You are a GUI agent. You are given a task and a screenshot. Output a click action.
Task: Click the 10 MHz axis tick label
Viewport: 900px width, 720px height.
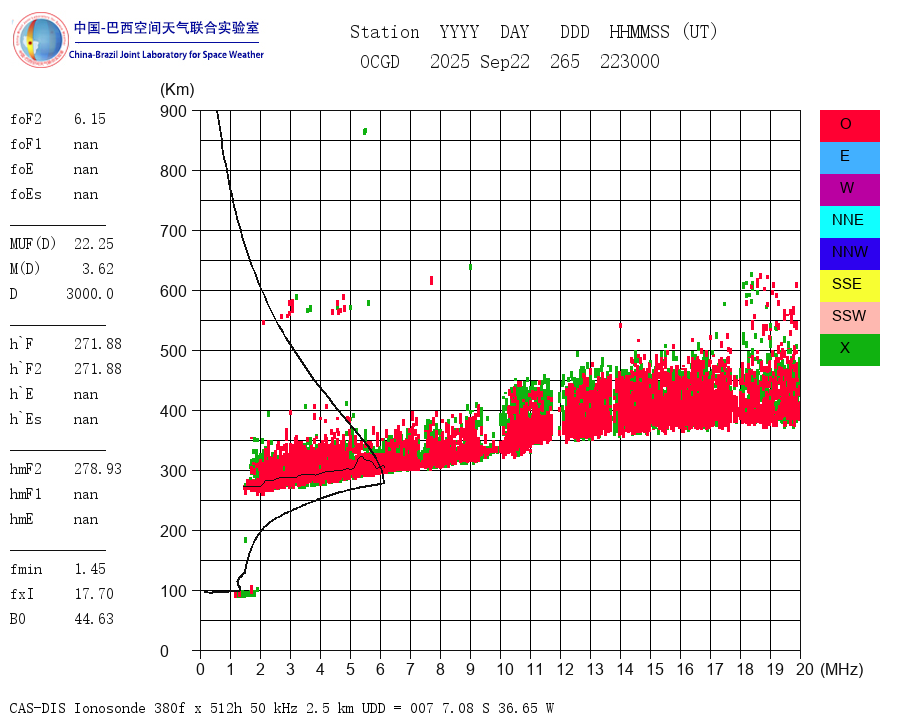pos(505,669)
